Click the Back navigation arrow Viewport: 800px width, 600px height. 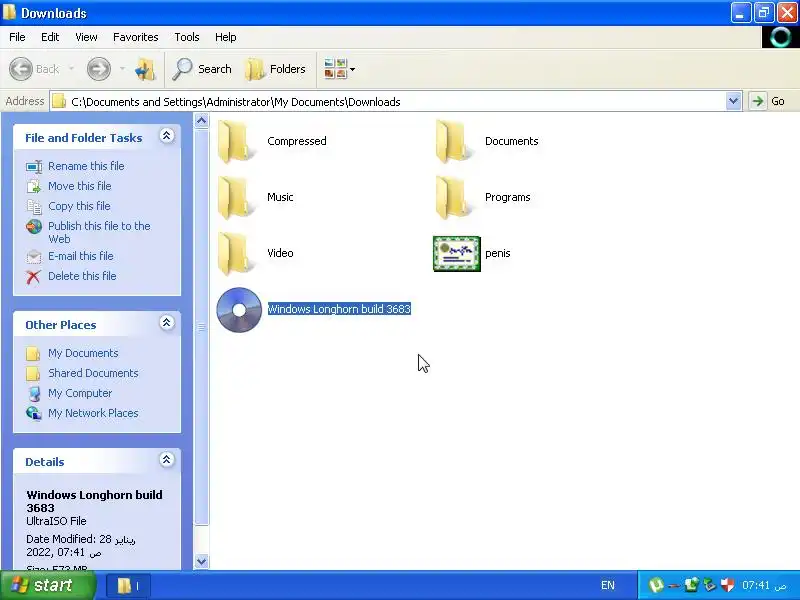click(x=21, y=69)
